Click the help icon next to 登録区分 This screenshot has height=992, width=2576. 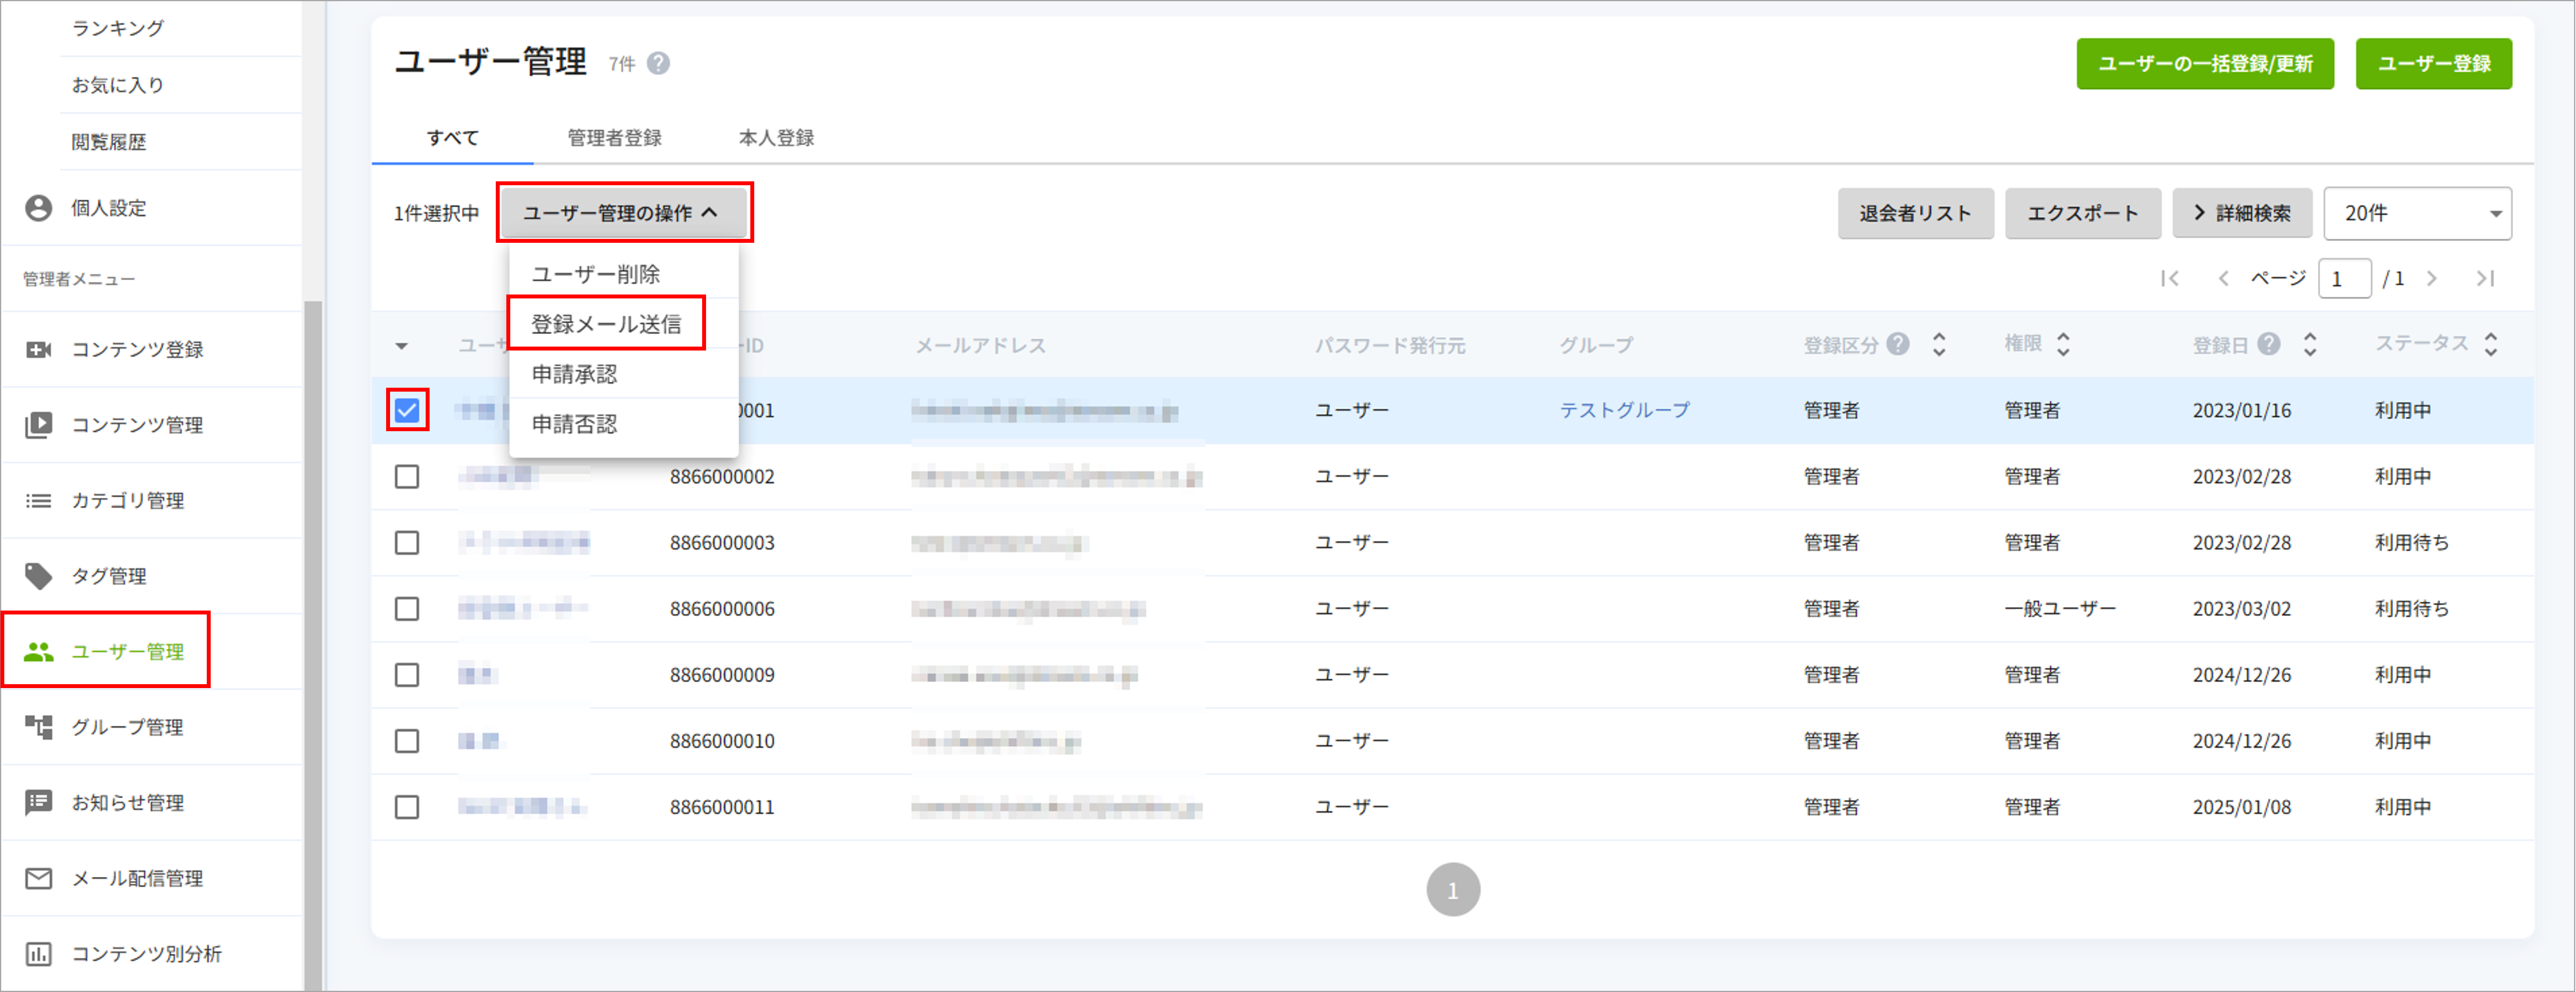click(x=1898, y=344)
